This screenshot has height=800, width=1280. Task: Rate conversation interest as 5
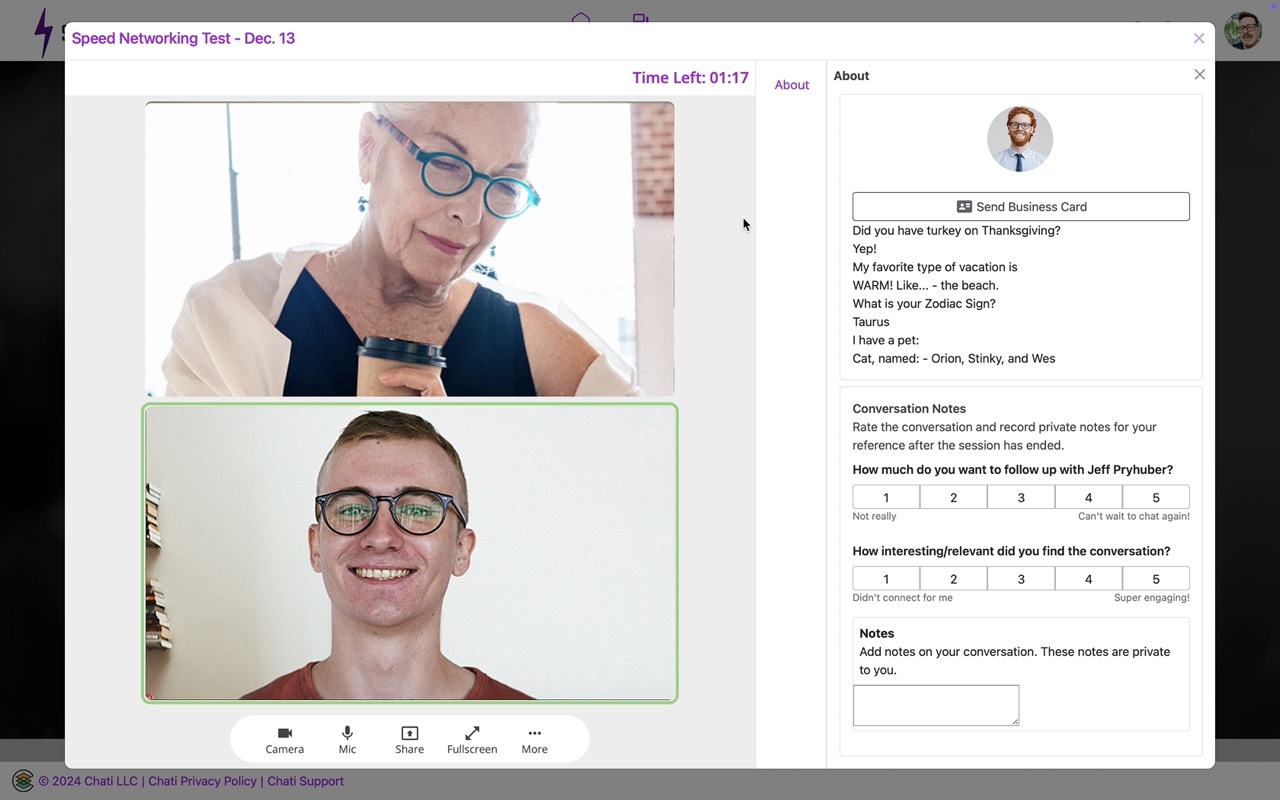point(1156,578)
